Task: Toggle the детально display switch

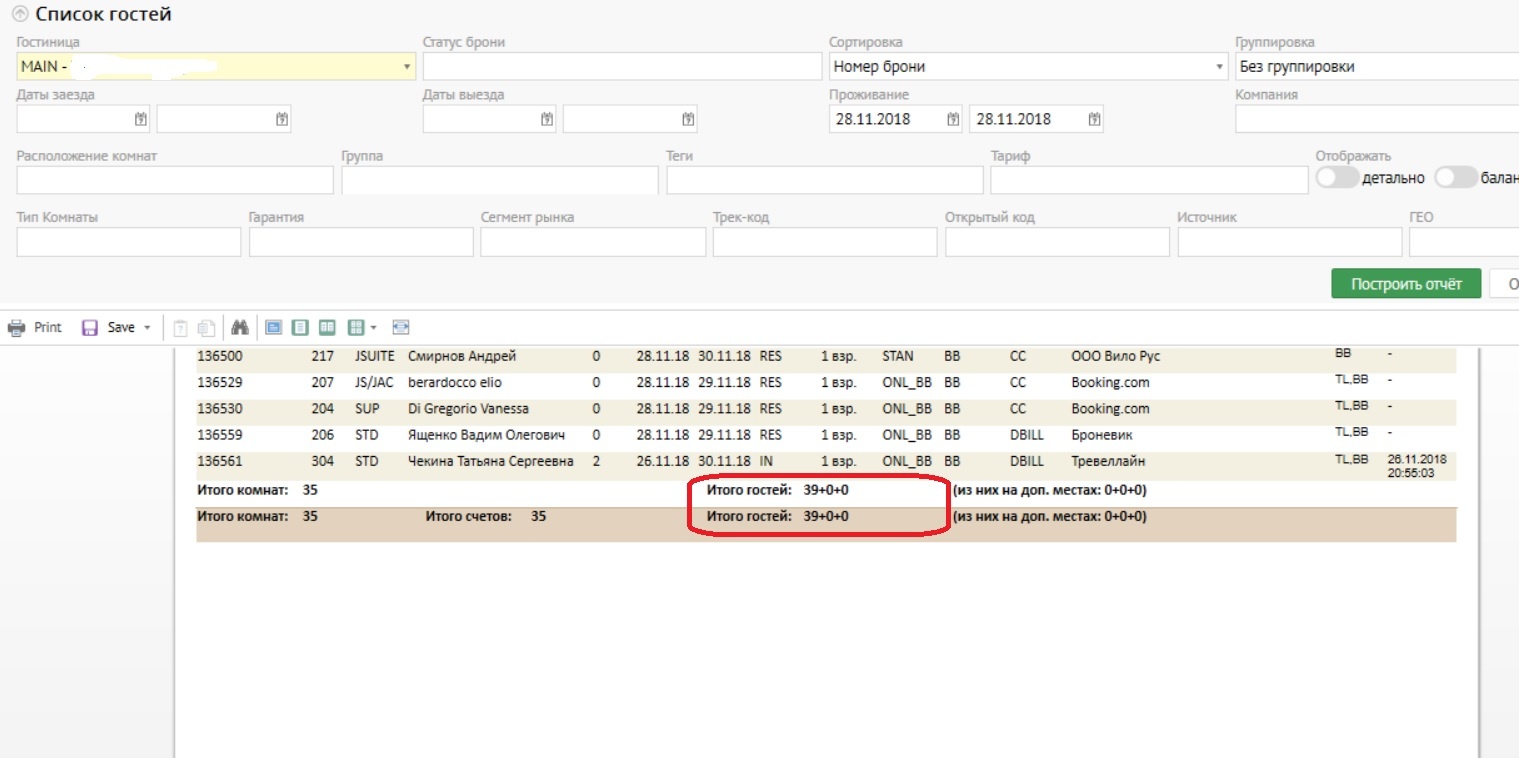Action: [1338, 177]
